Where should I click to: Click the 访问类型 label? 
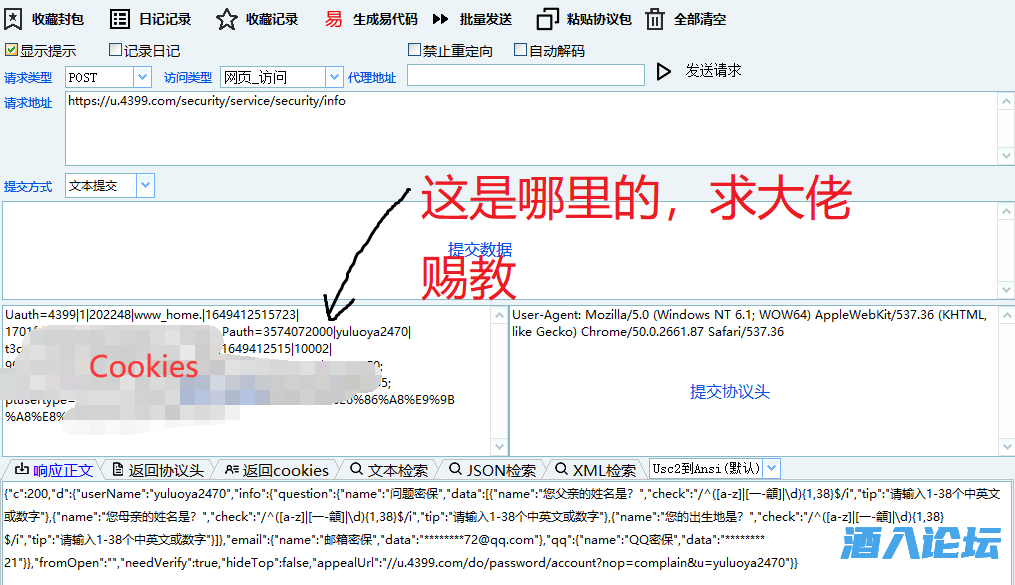[188, 78]
